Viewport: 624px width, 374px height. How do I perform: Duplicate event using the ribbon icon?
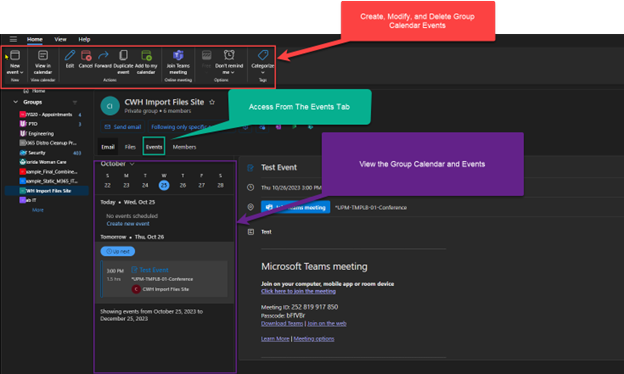123,55
